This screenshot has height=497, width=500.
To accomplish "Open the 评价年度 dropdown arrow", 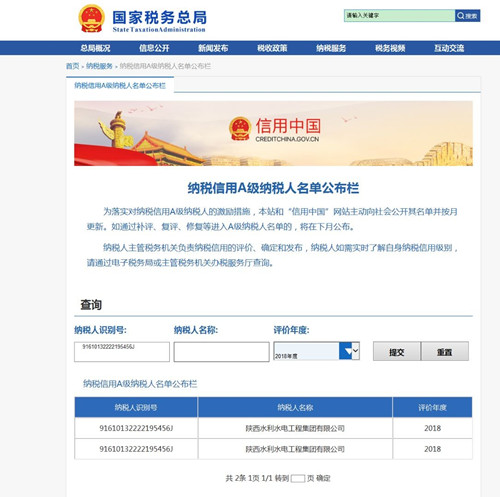I will (349, 351).
